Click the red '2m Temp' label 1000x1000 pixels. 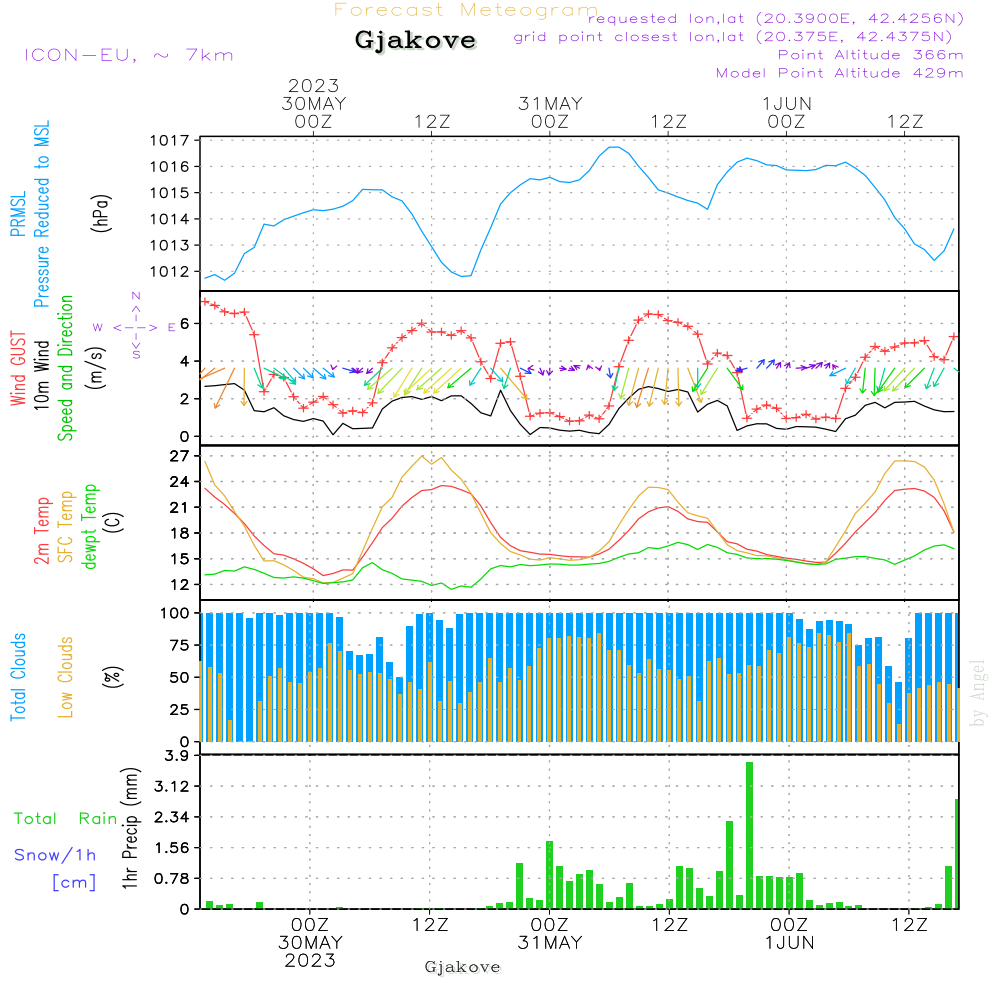pyautogui.click(x=41, y=531)
